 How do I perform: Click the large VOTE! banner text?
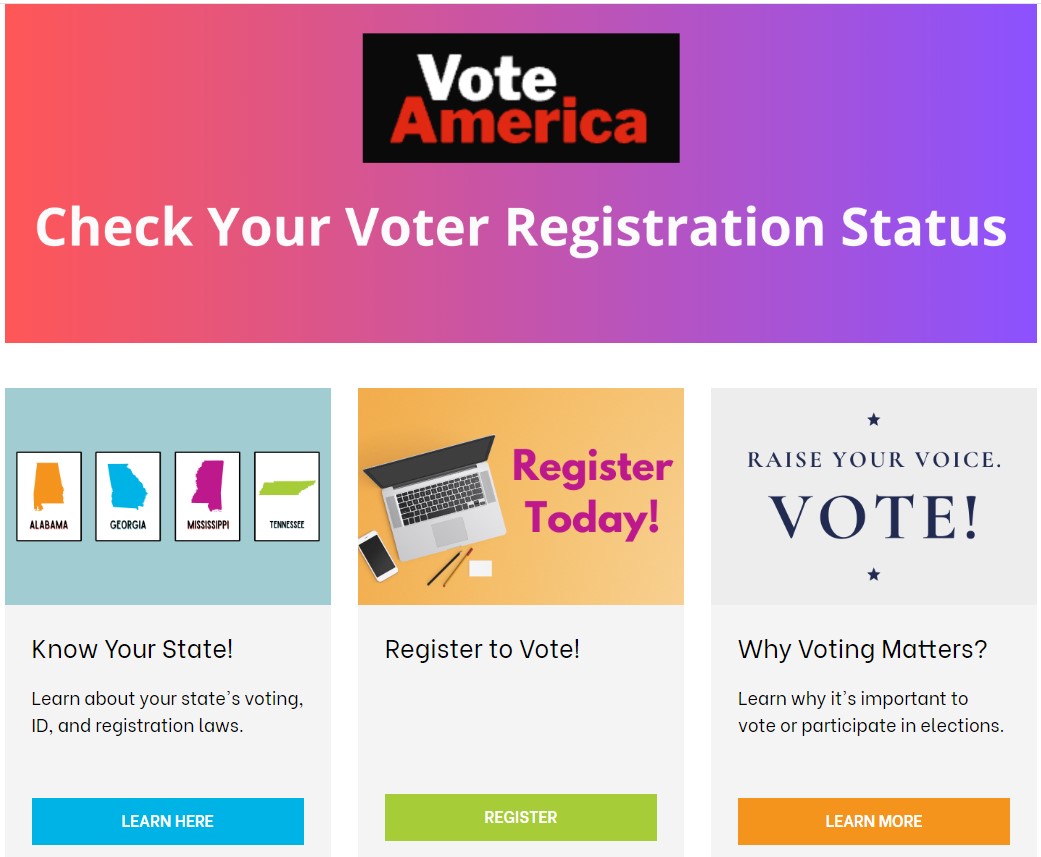pos(873,516)
